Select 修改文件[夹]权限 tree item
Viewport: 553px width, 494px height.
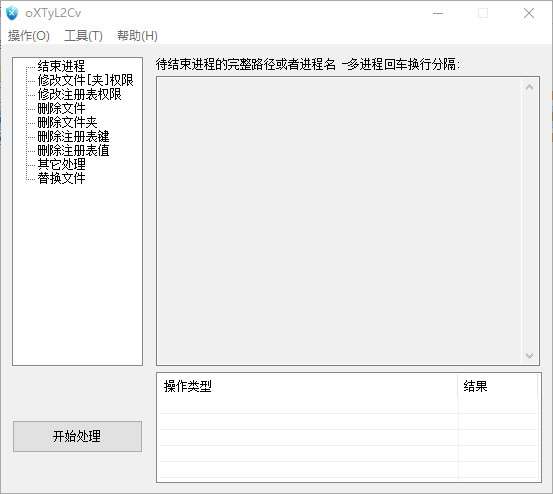click(x=85, y=80)
